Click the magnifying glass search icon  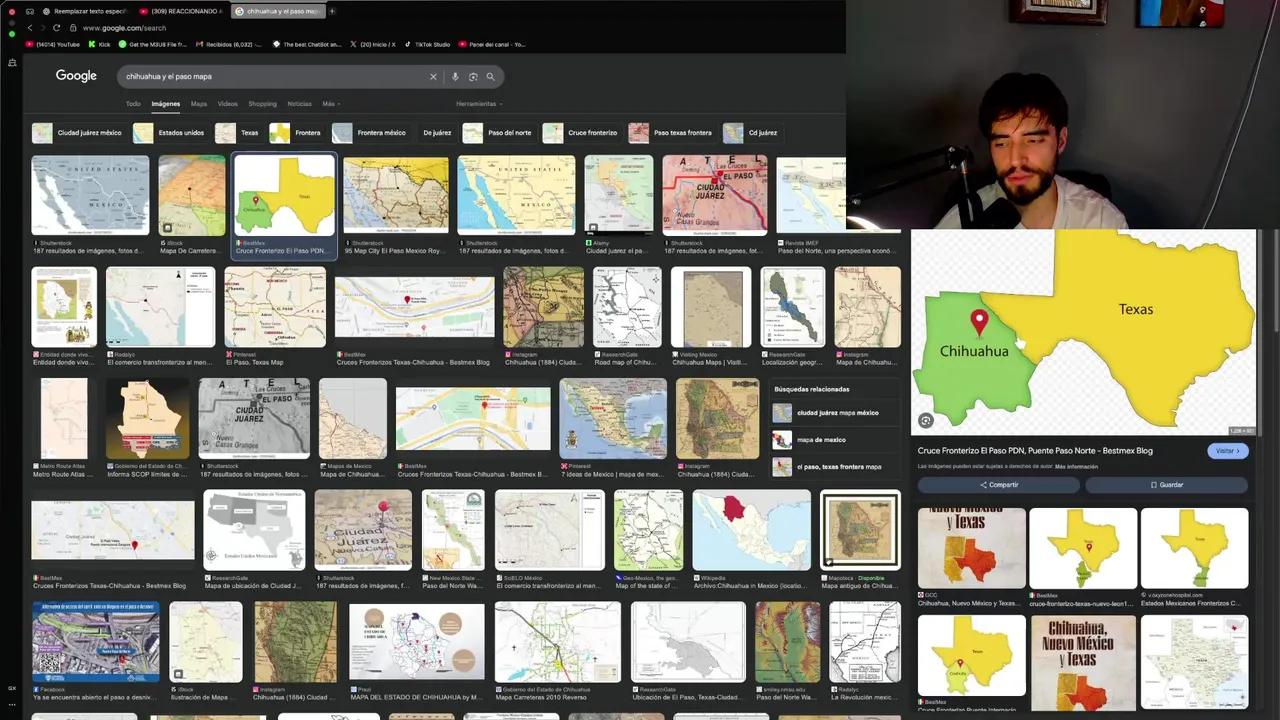[x=490, y=76]
